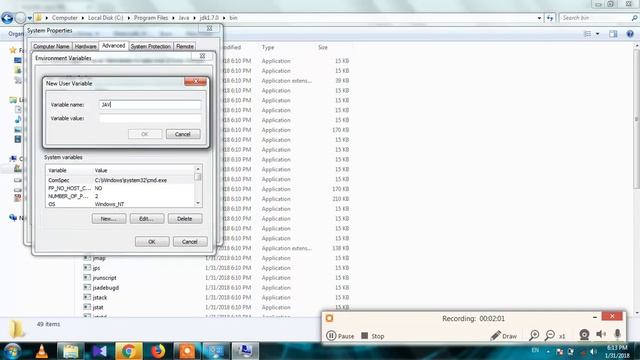
Task: Switch to Computer Name tab
Action: [51, 47]
